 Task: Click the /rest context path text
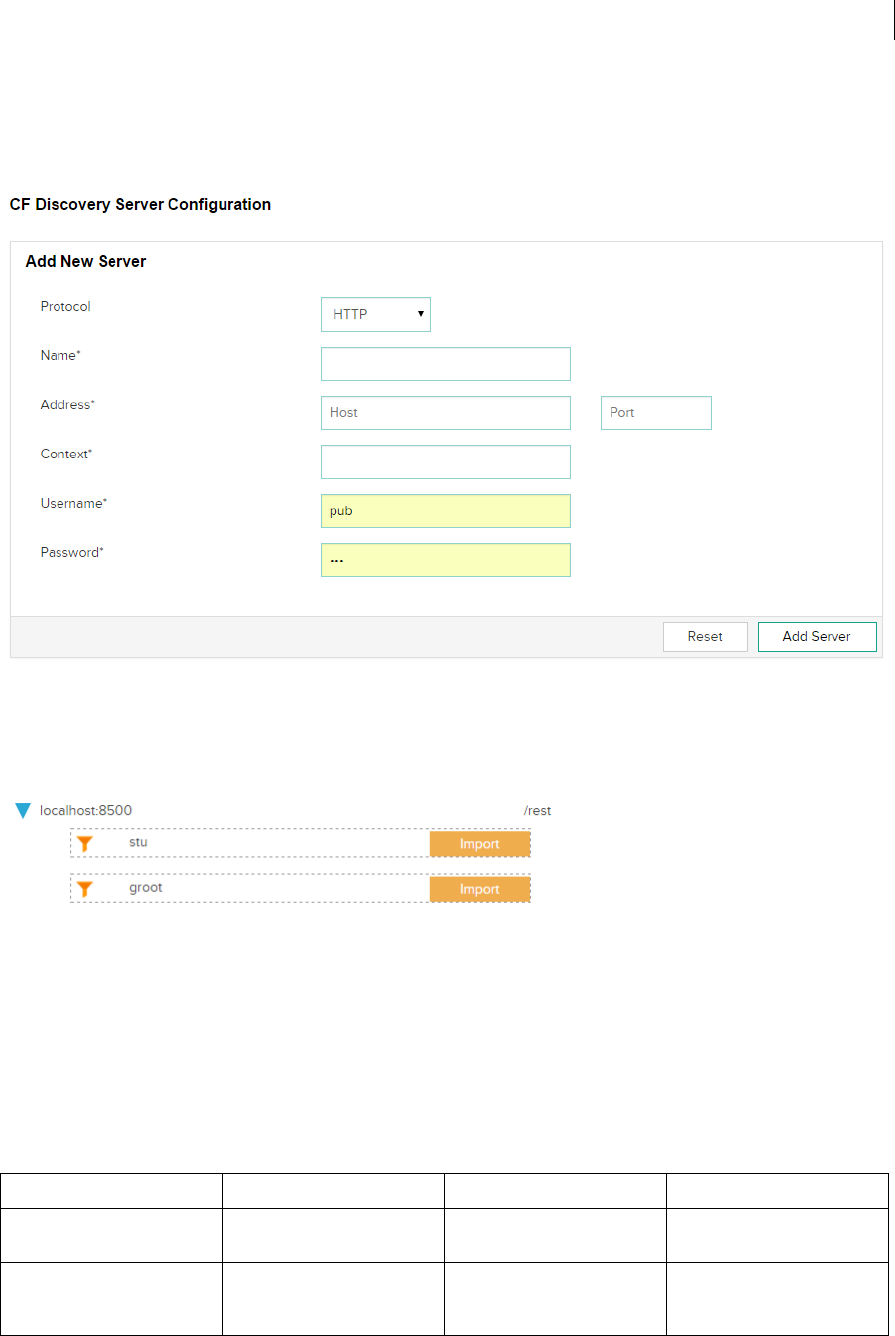coord(538,811)
